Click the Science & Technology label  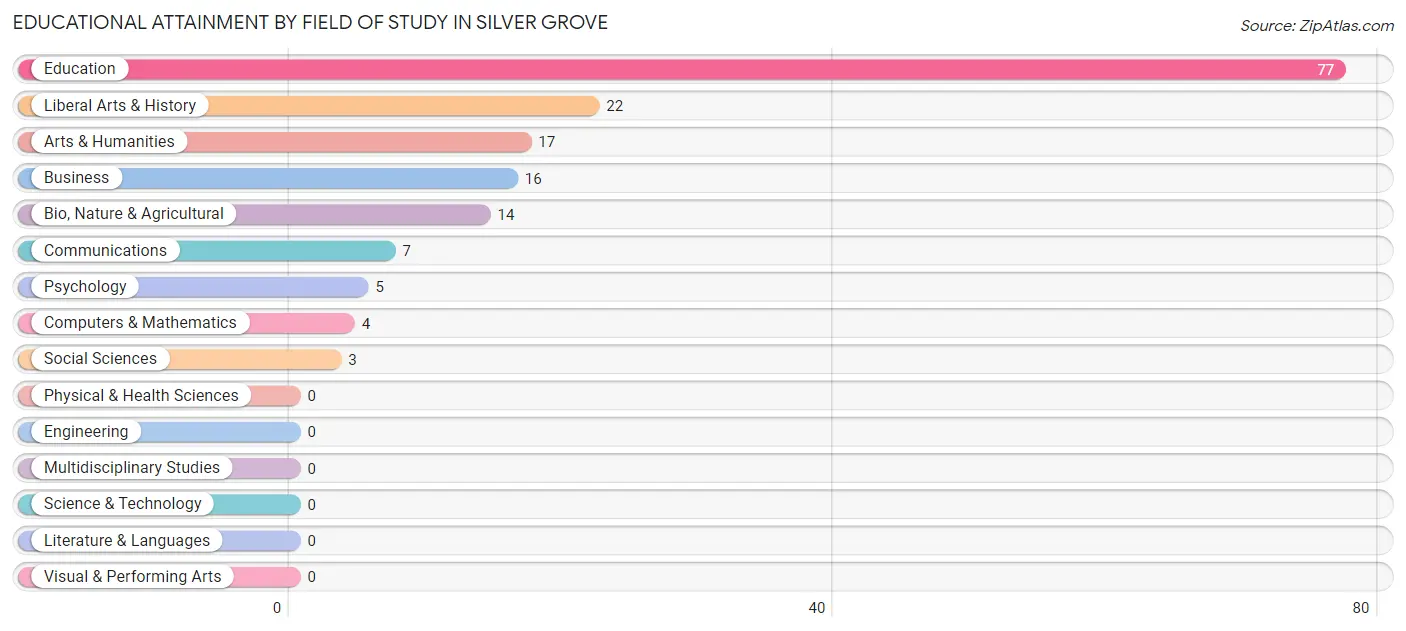click(122, 504)
